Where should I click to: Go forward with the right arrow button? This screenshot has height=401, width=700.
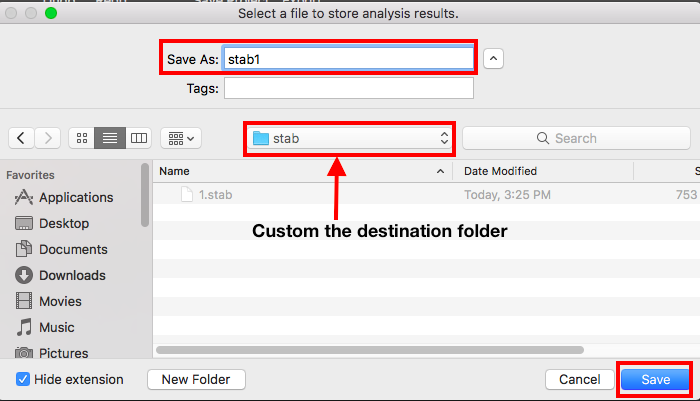click(x=47, y=138)
